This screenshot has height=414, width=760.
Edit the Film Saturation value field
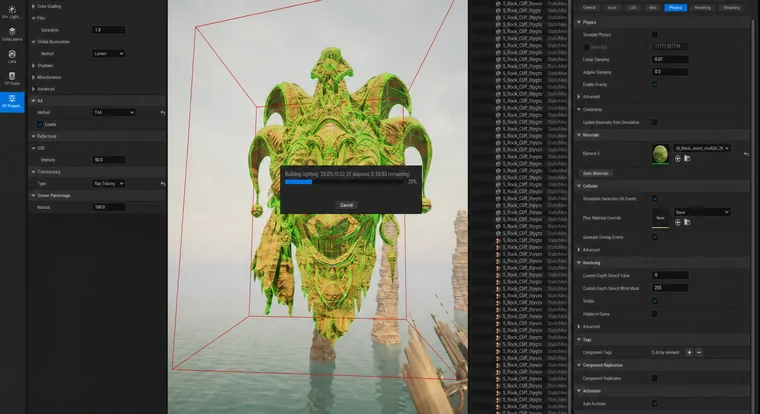[x=109, y=30]
